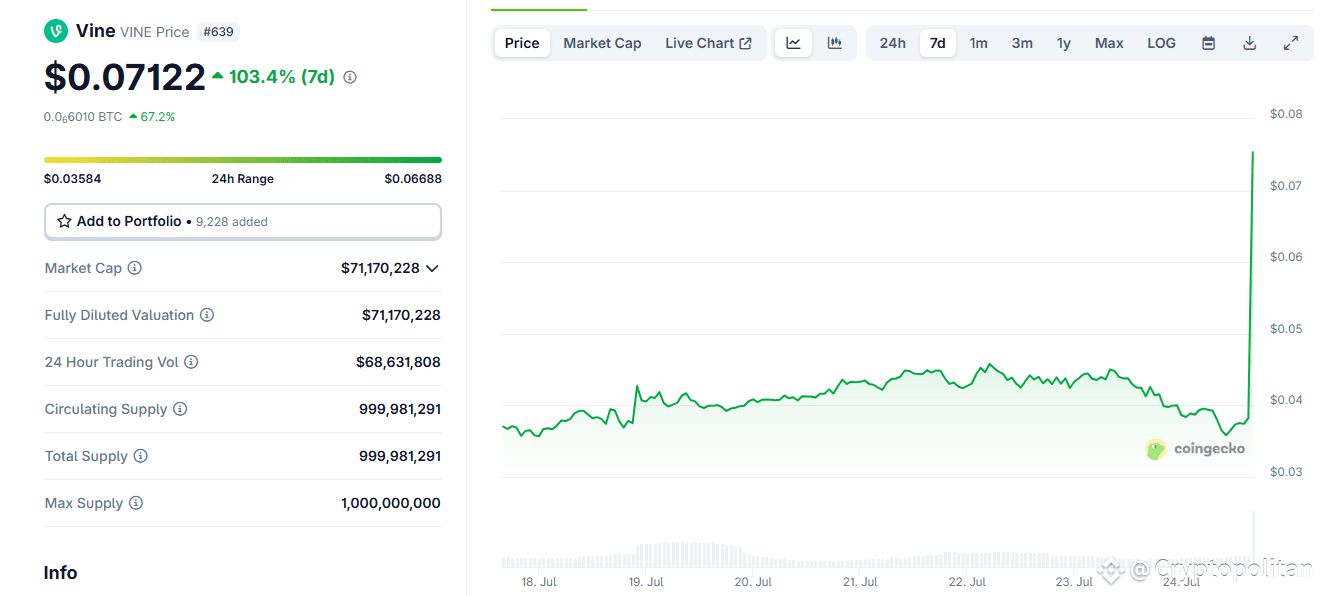1321x596 pixels.
Task: Click the 9,228 added text
Action: click(x=232, y=222)
